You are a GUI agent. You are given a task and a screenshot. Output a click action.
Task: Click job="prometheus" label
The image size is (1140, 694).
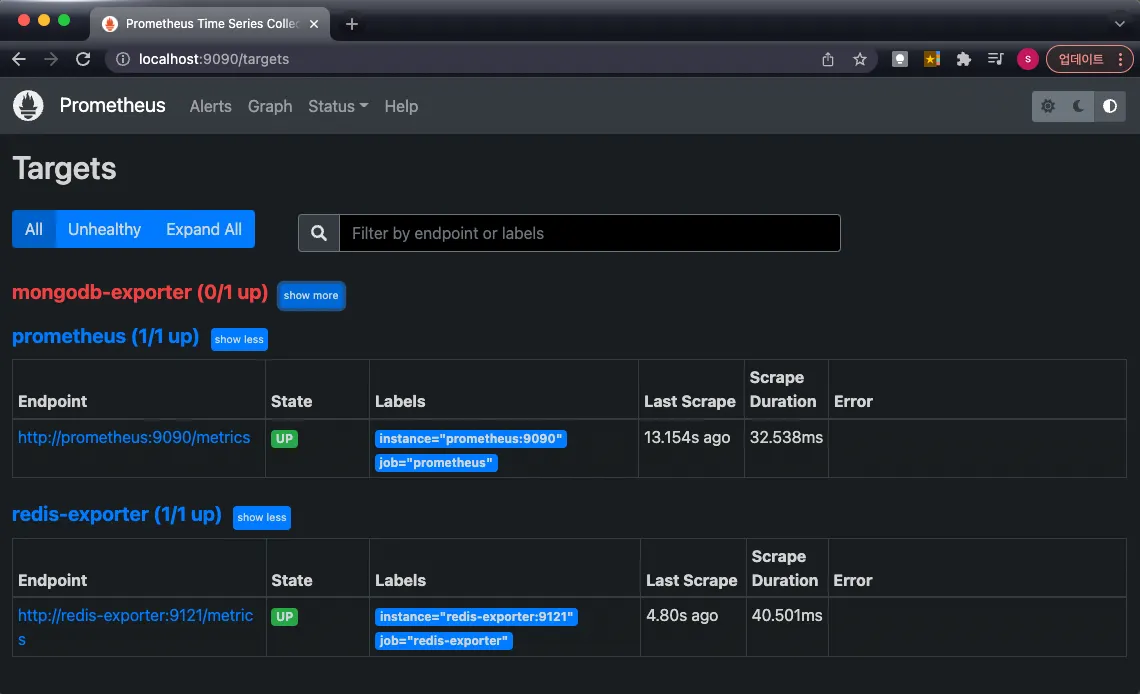(x=436, y=463)
